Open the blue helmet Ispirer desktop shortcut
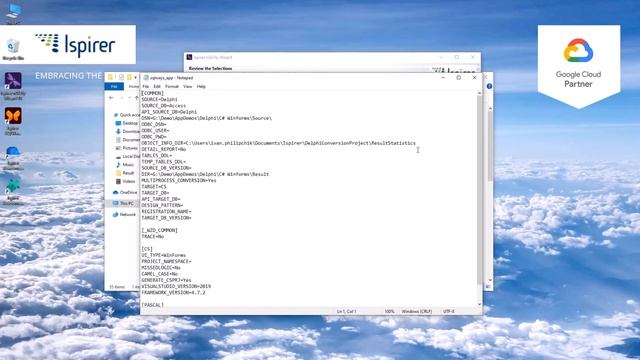Screen dimensions: 640x360 coord(13,159)
